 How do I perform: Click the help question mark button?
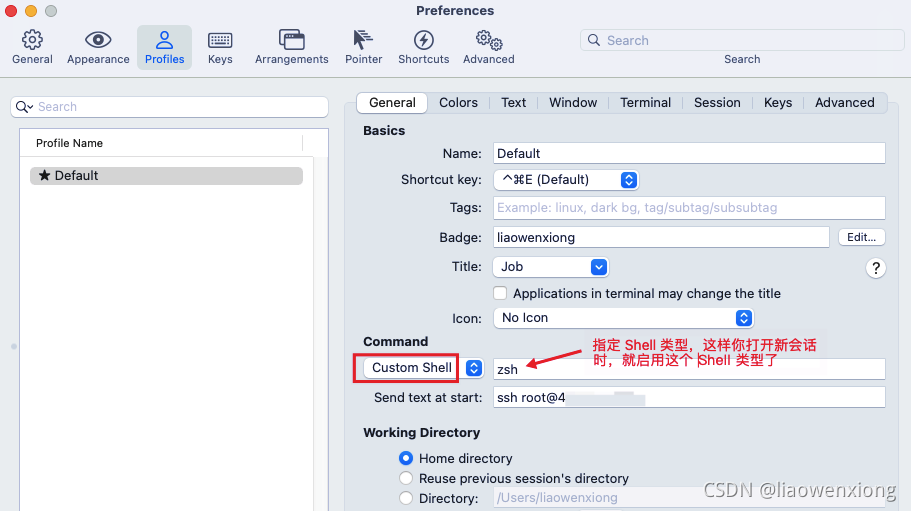tap(876, 268)
